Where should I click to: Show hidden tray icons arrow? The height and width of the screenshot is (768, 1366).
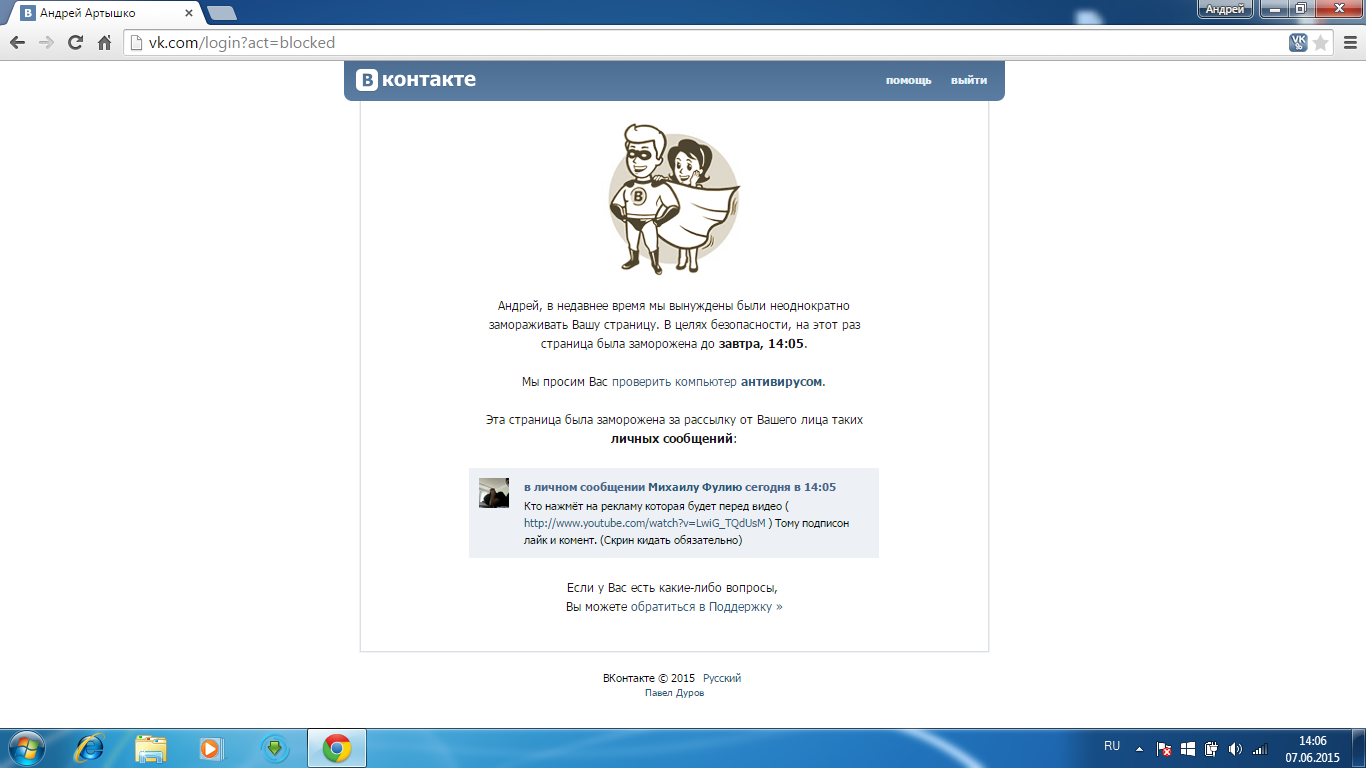tap(1139, 748)
